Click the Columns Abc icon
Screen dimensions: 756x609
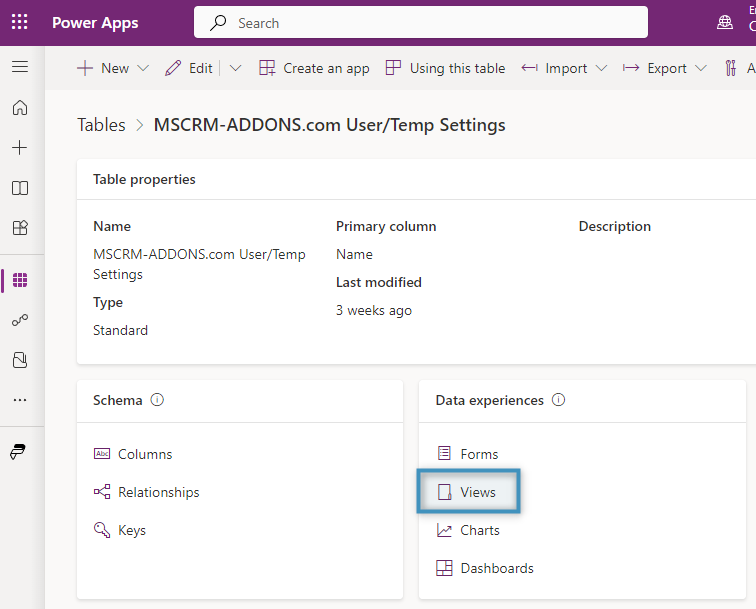[102, 454]
